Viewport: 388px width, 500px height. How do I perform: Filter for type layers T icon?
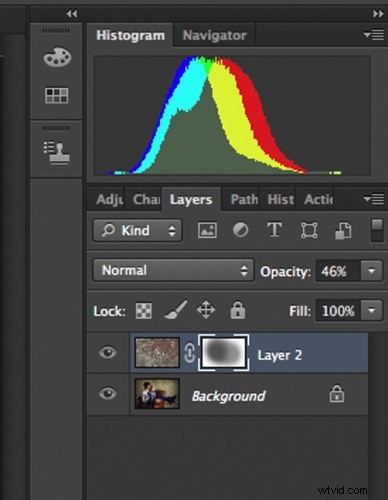[274, 230]
